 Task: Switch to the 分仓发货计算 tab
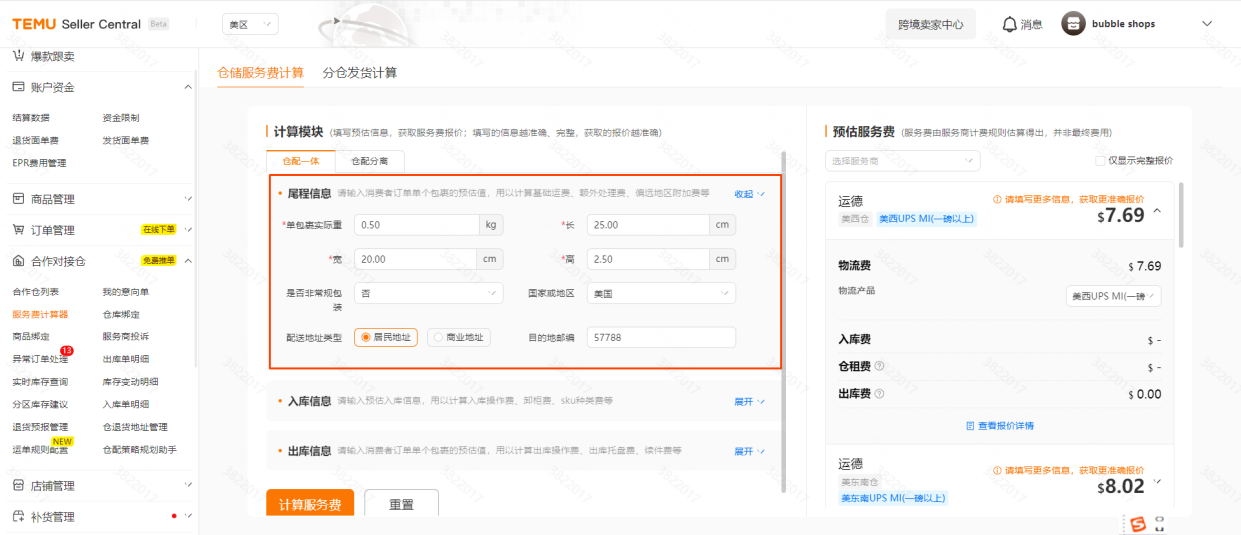(359, 73)
